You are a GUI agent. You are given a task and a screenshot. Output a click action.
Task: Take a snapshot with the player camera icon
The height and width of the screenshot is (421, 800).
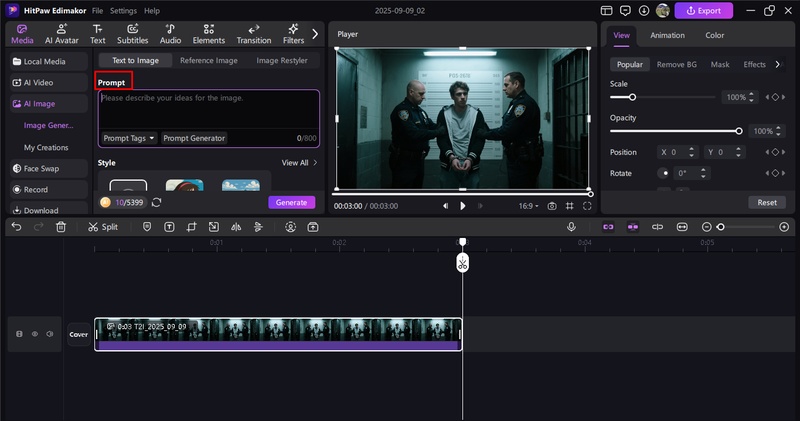coord(552,206)
